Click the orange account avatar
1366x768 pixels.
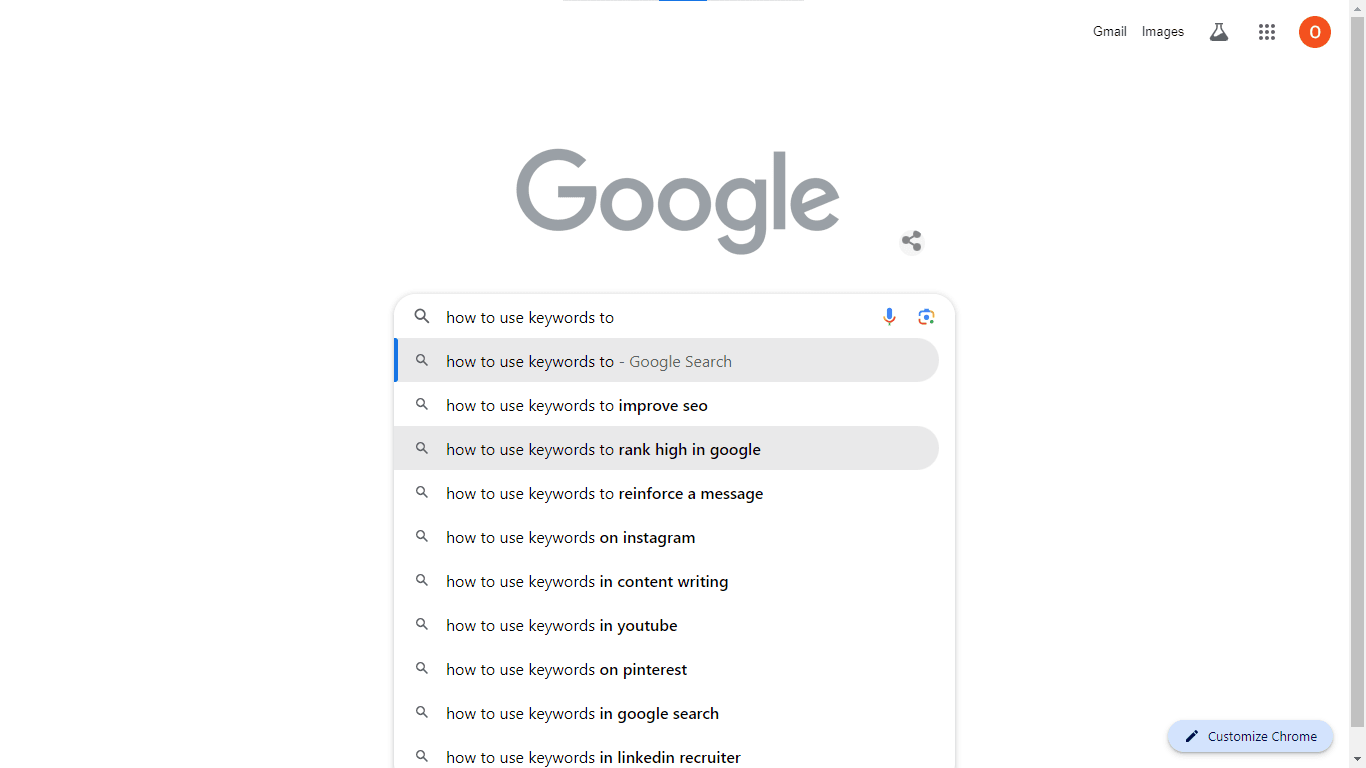(1314, 32)
